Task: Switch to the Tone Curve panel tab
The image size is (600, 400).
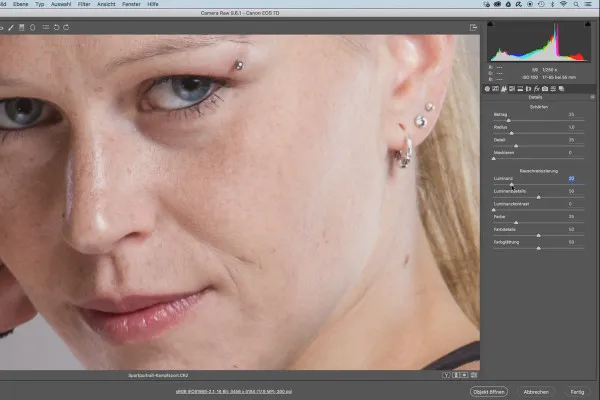Action: tap(495, 89)
